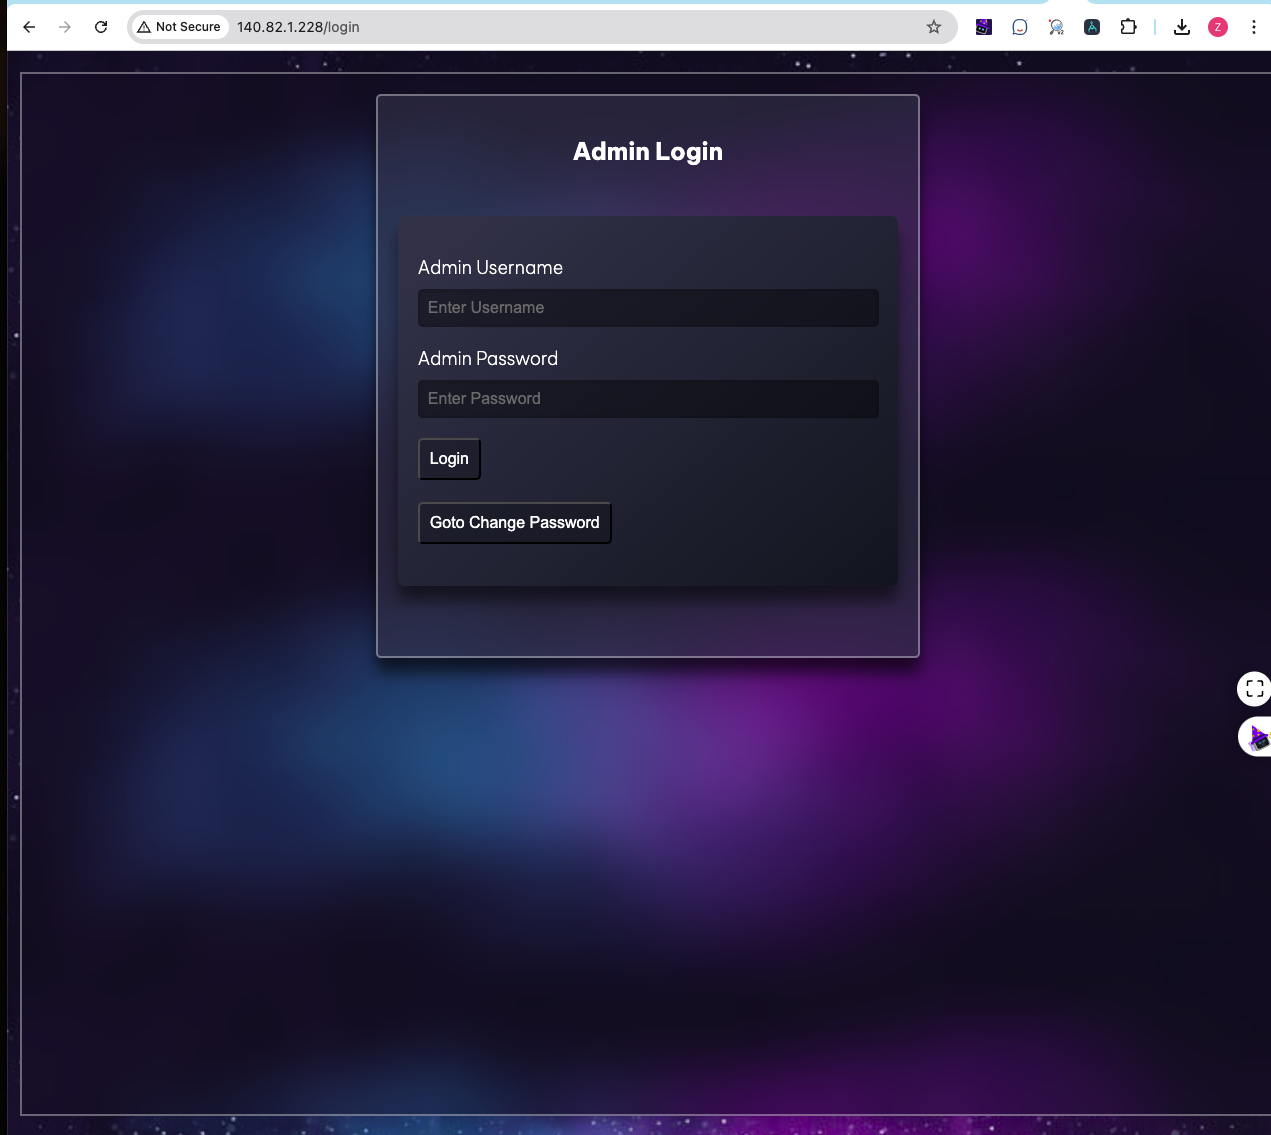Click the floating wizard assistant bubble
1271x1135 pixels.
[1258, 736]
